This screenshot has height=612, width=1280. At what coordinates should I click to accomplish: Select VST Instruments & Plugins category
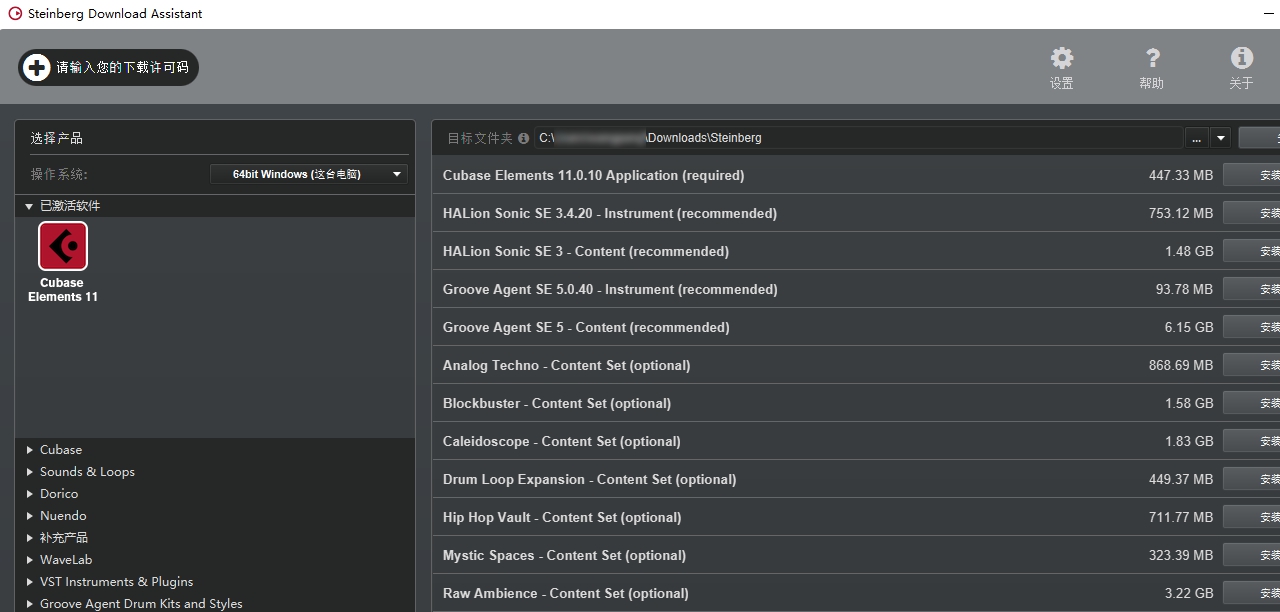click(116, 582)
